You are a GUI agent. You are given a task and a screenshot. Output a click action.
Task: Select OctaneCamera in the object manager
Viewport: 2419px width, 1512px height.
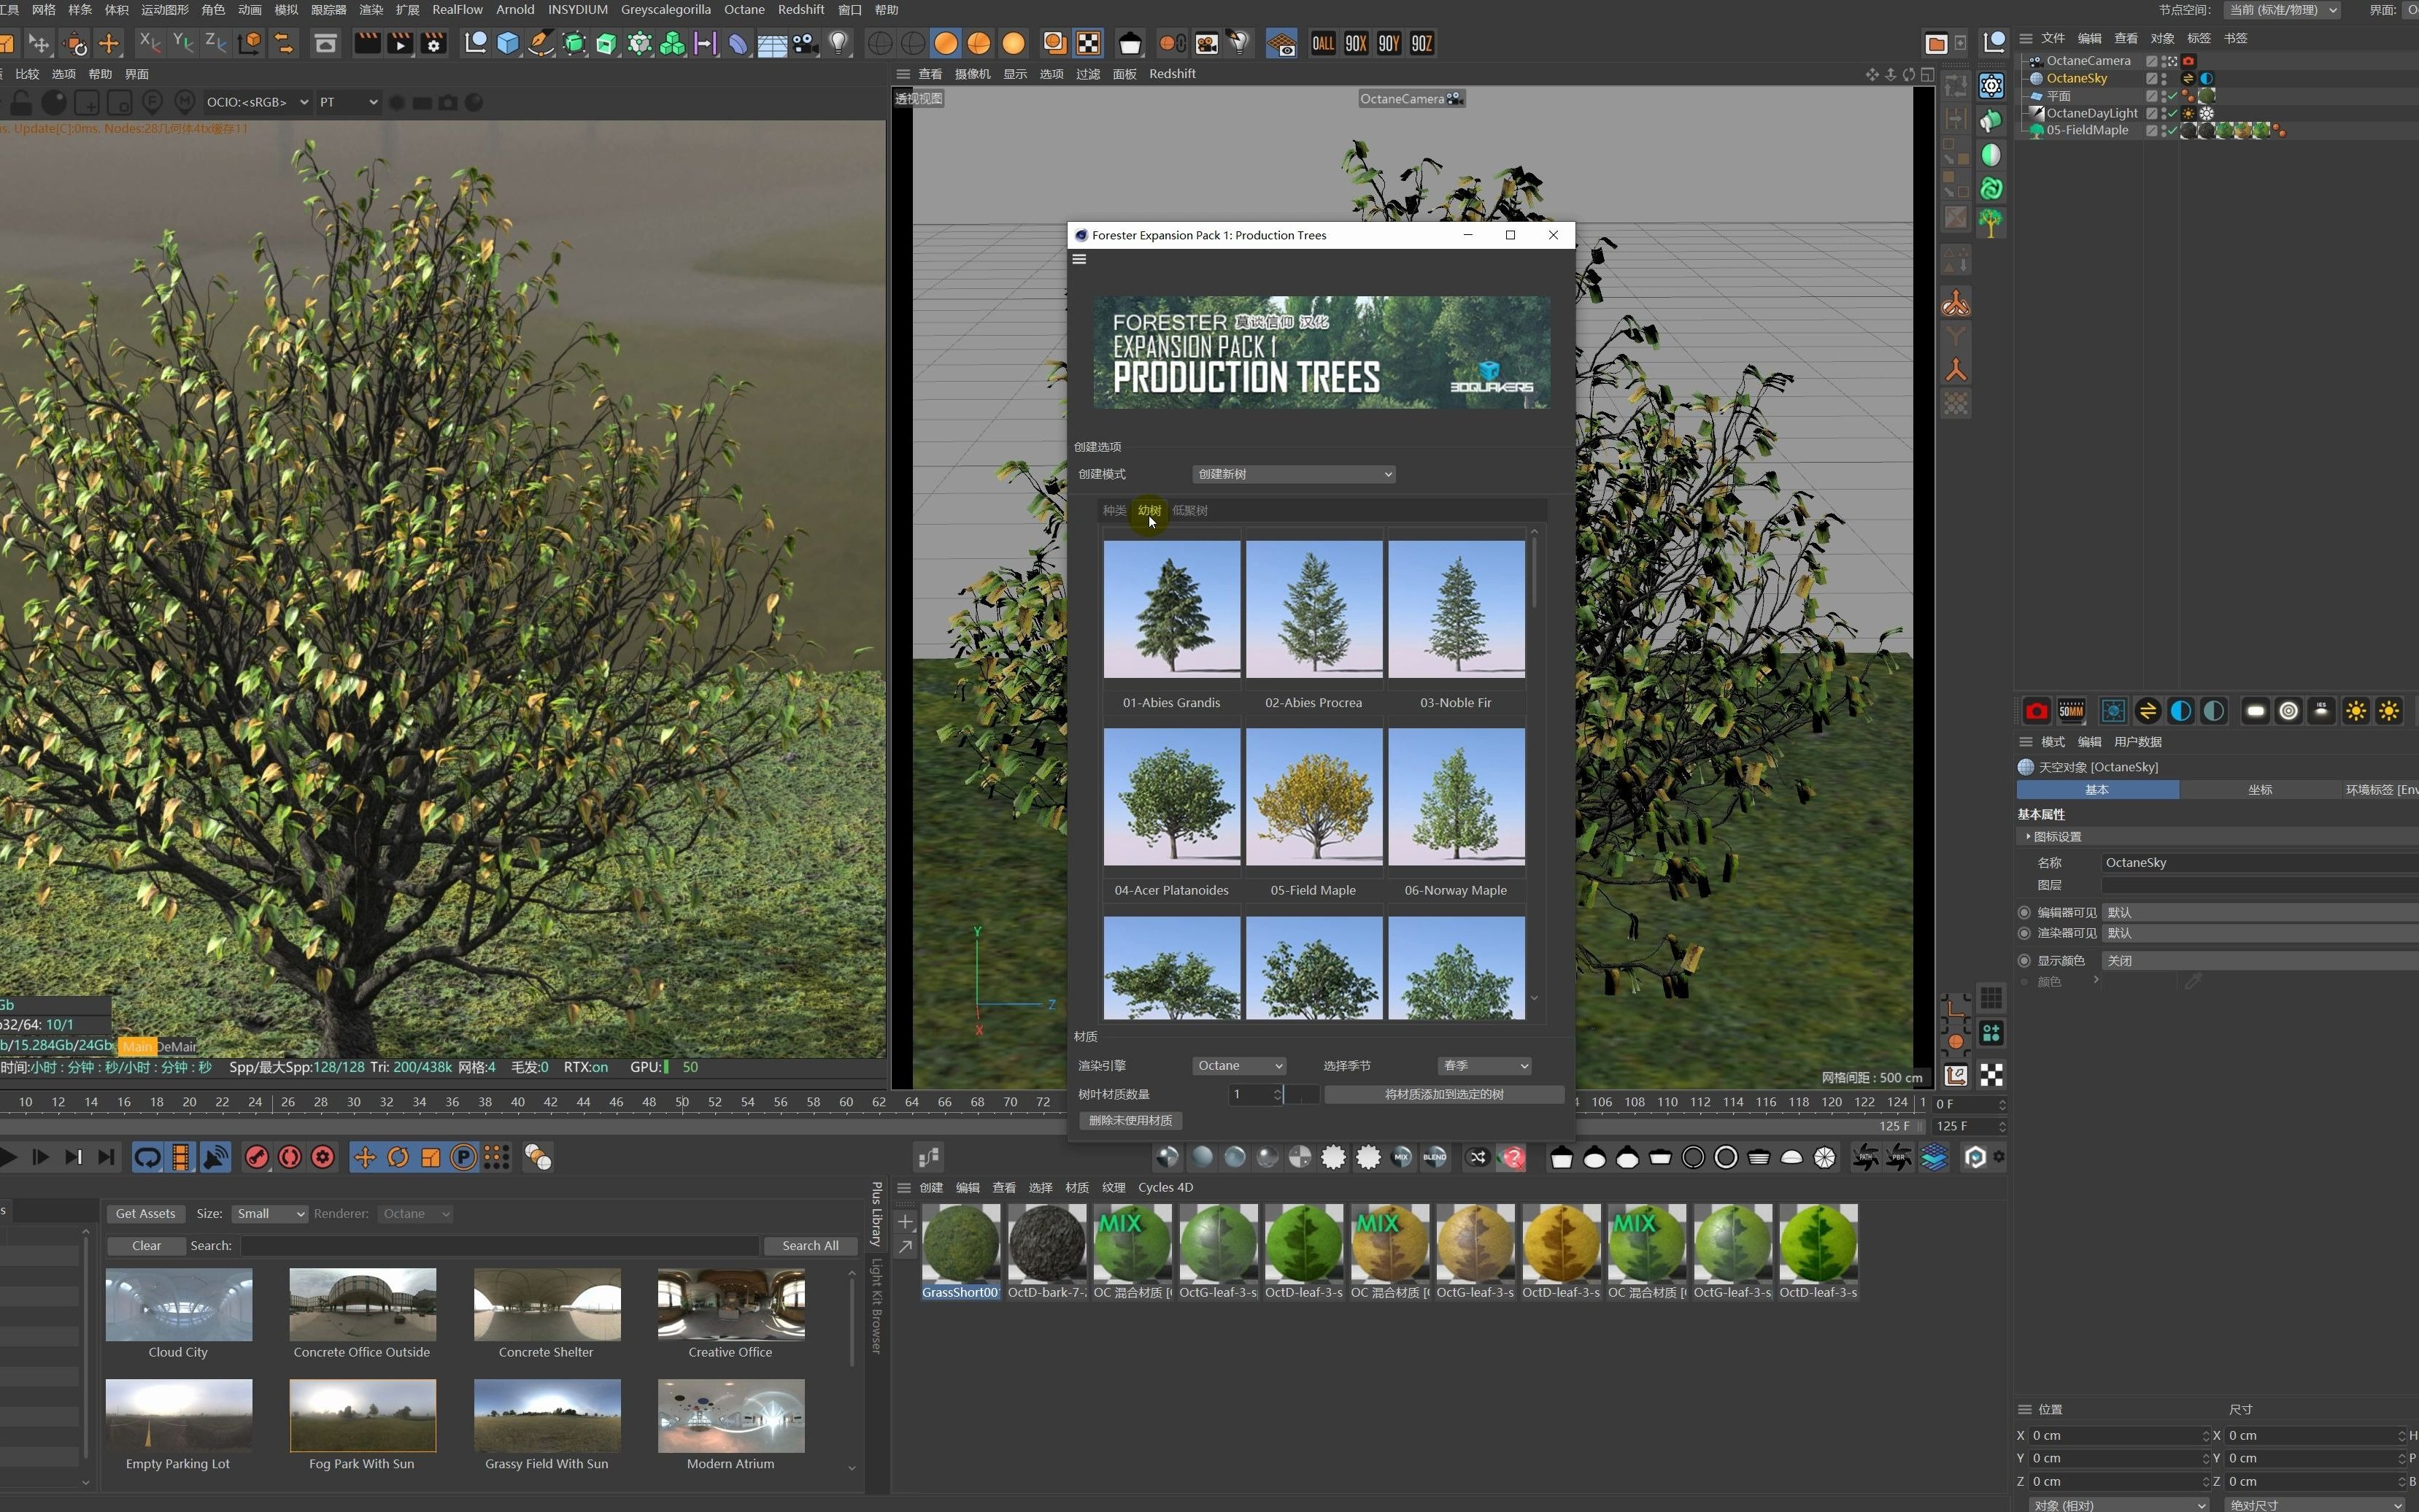pos(2088,60)
